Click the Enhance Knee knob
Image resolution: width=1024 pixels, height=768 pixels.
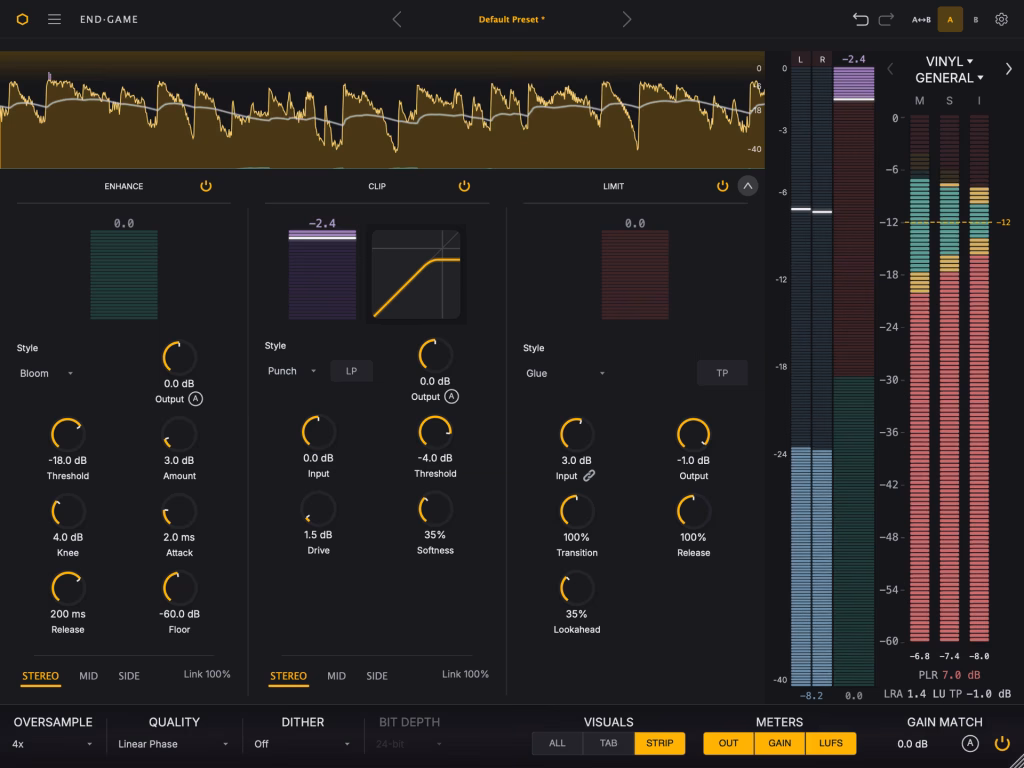(68, 511)
